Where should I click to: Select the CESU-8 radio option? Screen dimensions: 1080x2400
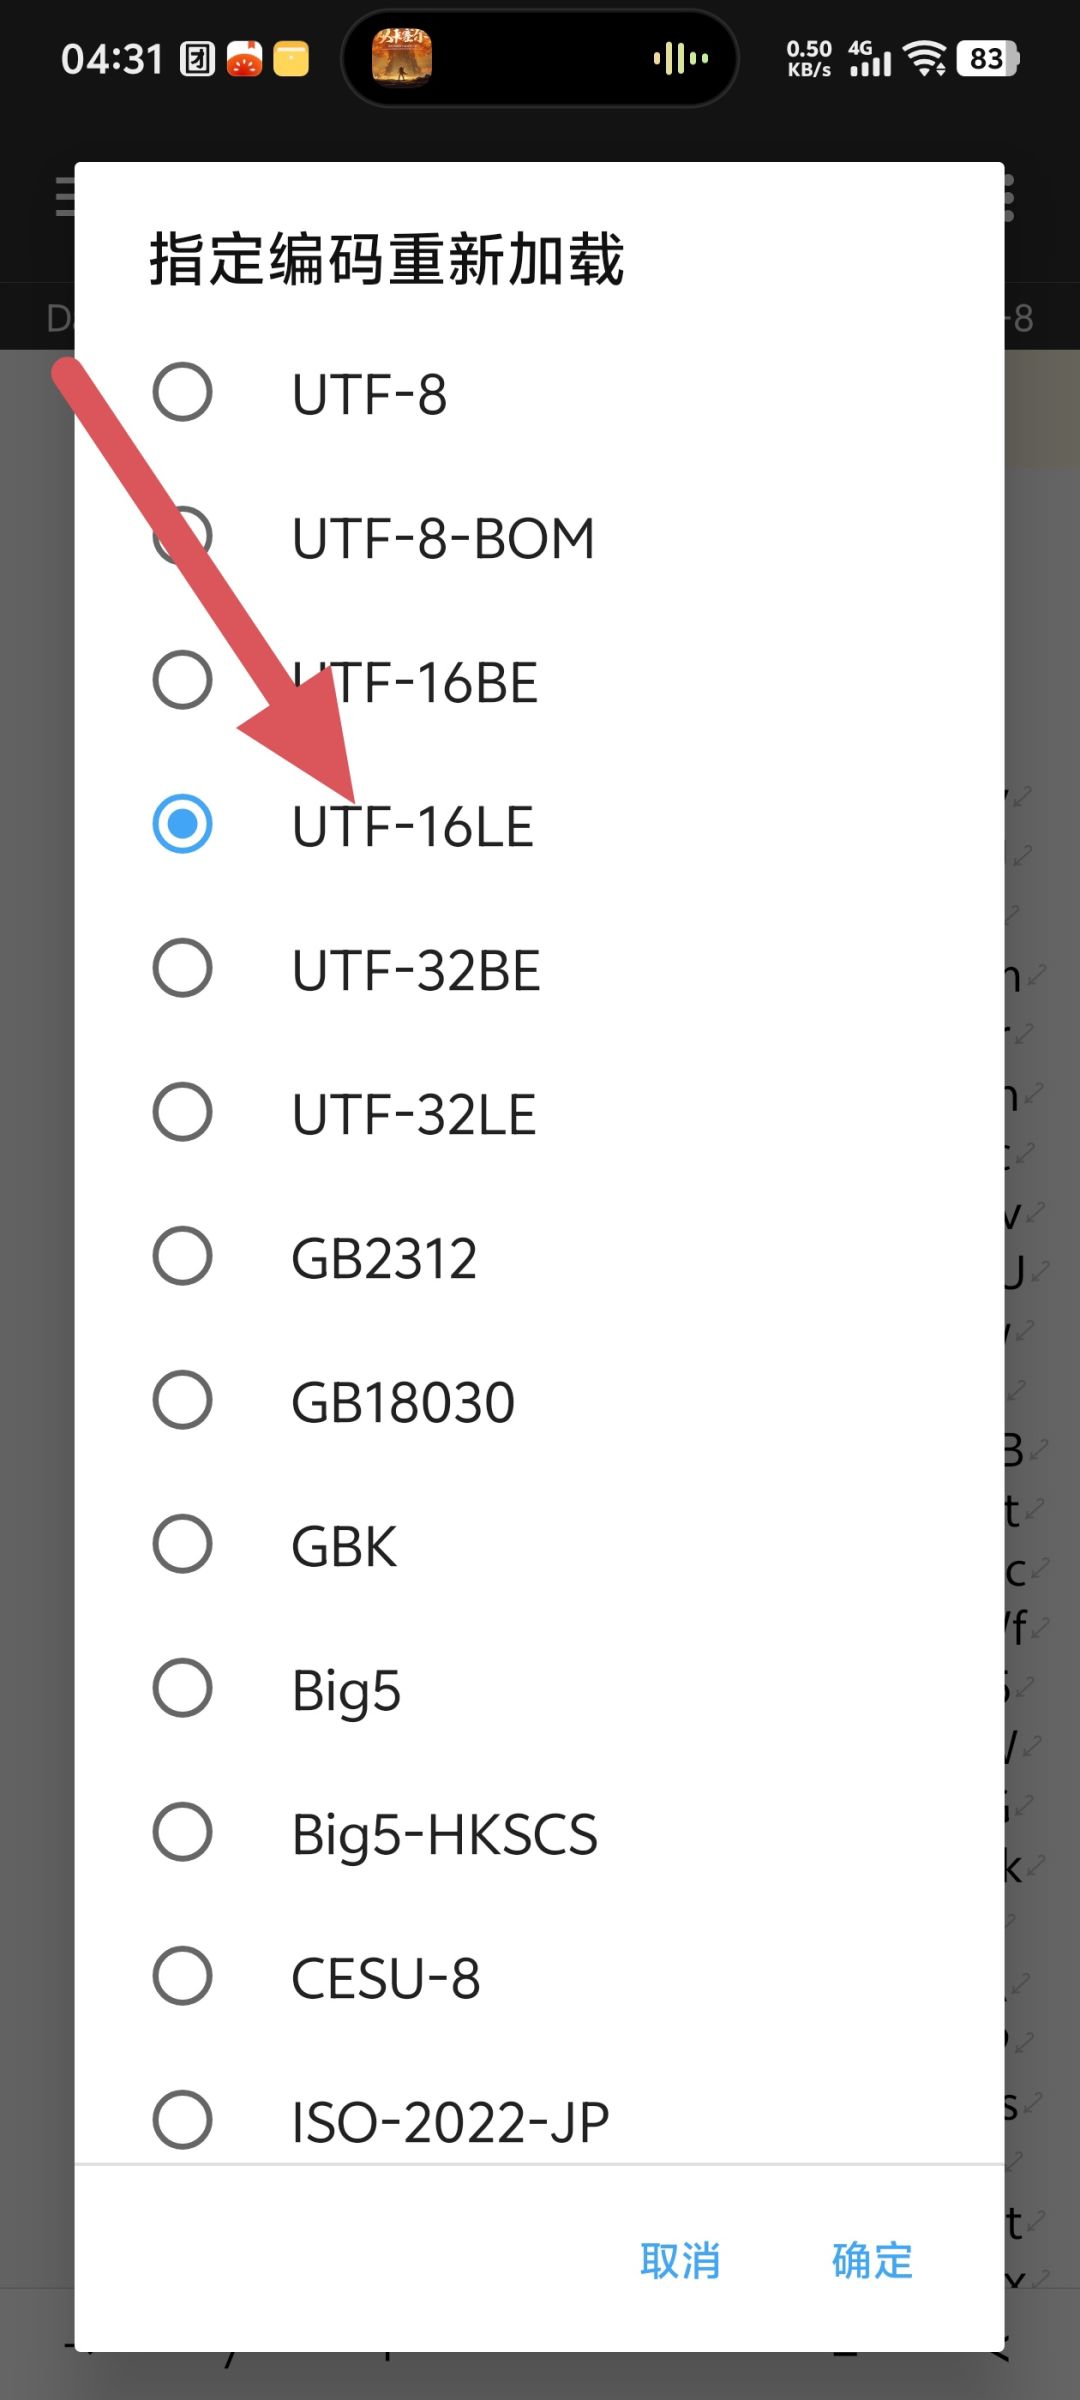[182, 1976]
